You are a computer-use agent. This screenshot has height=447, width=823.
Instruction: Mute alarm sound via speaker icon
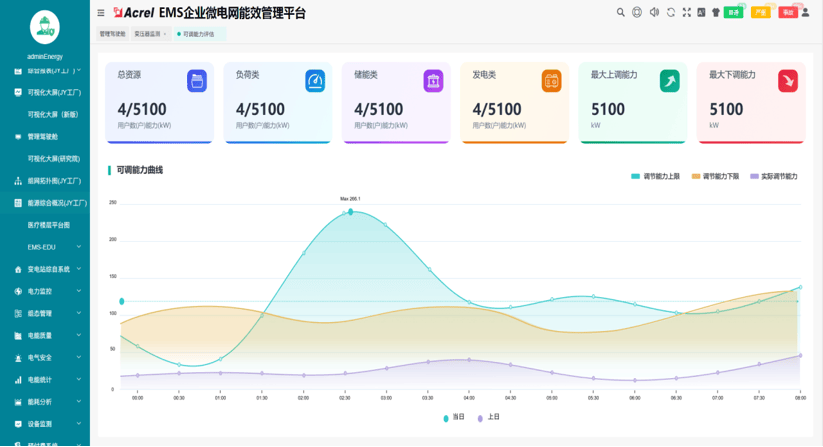point(654,13)
